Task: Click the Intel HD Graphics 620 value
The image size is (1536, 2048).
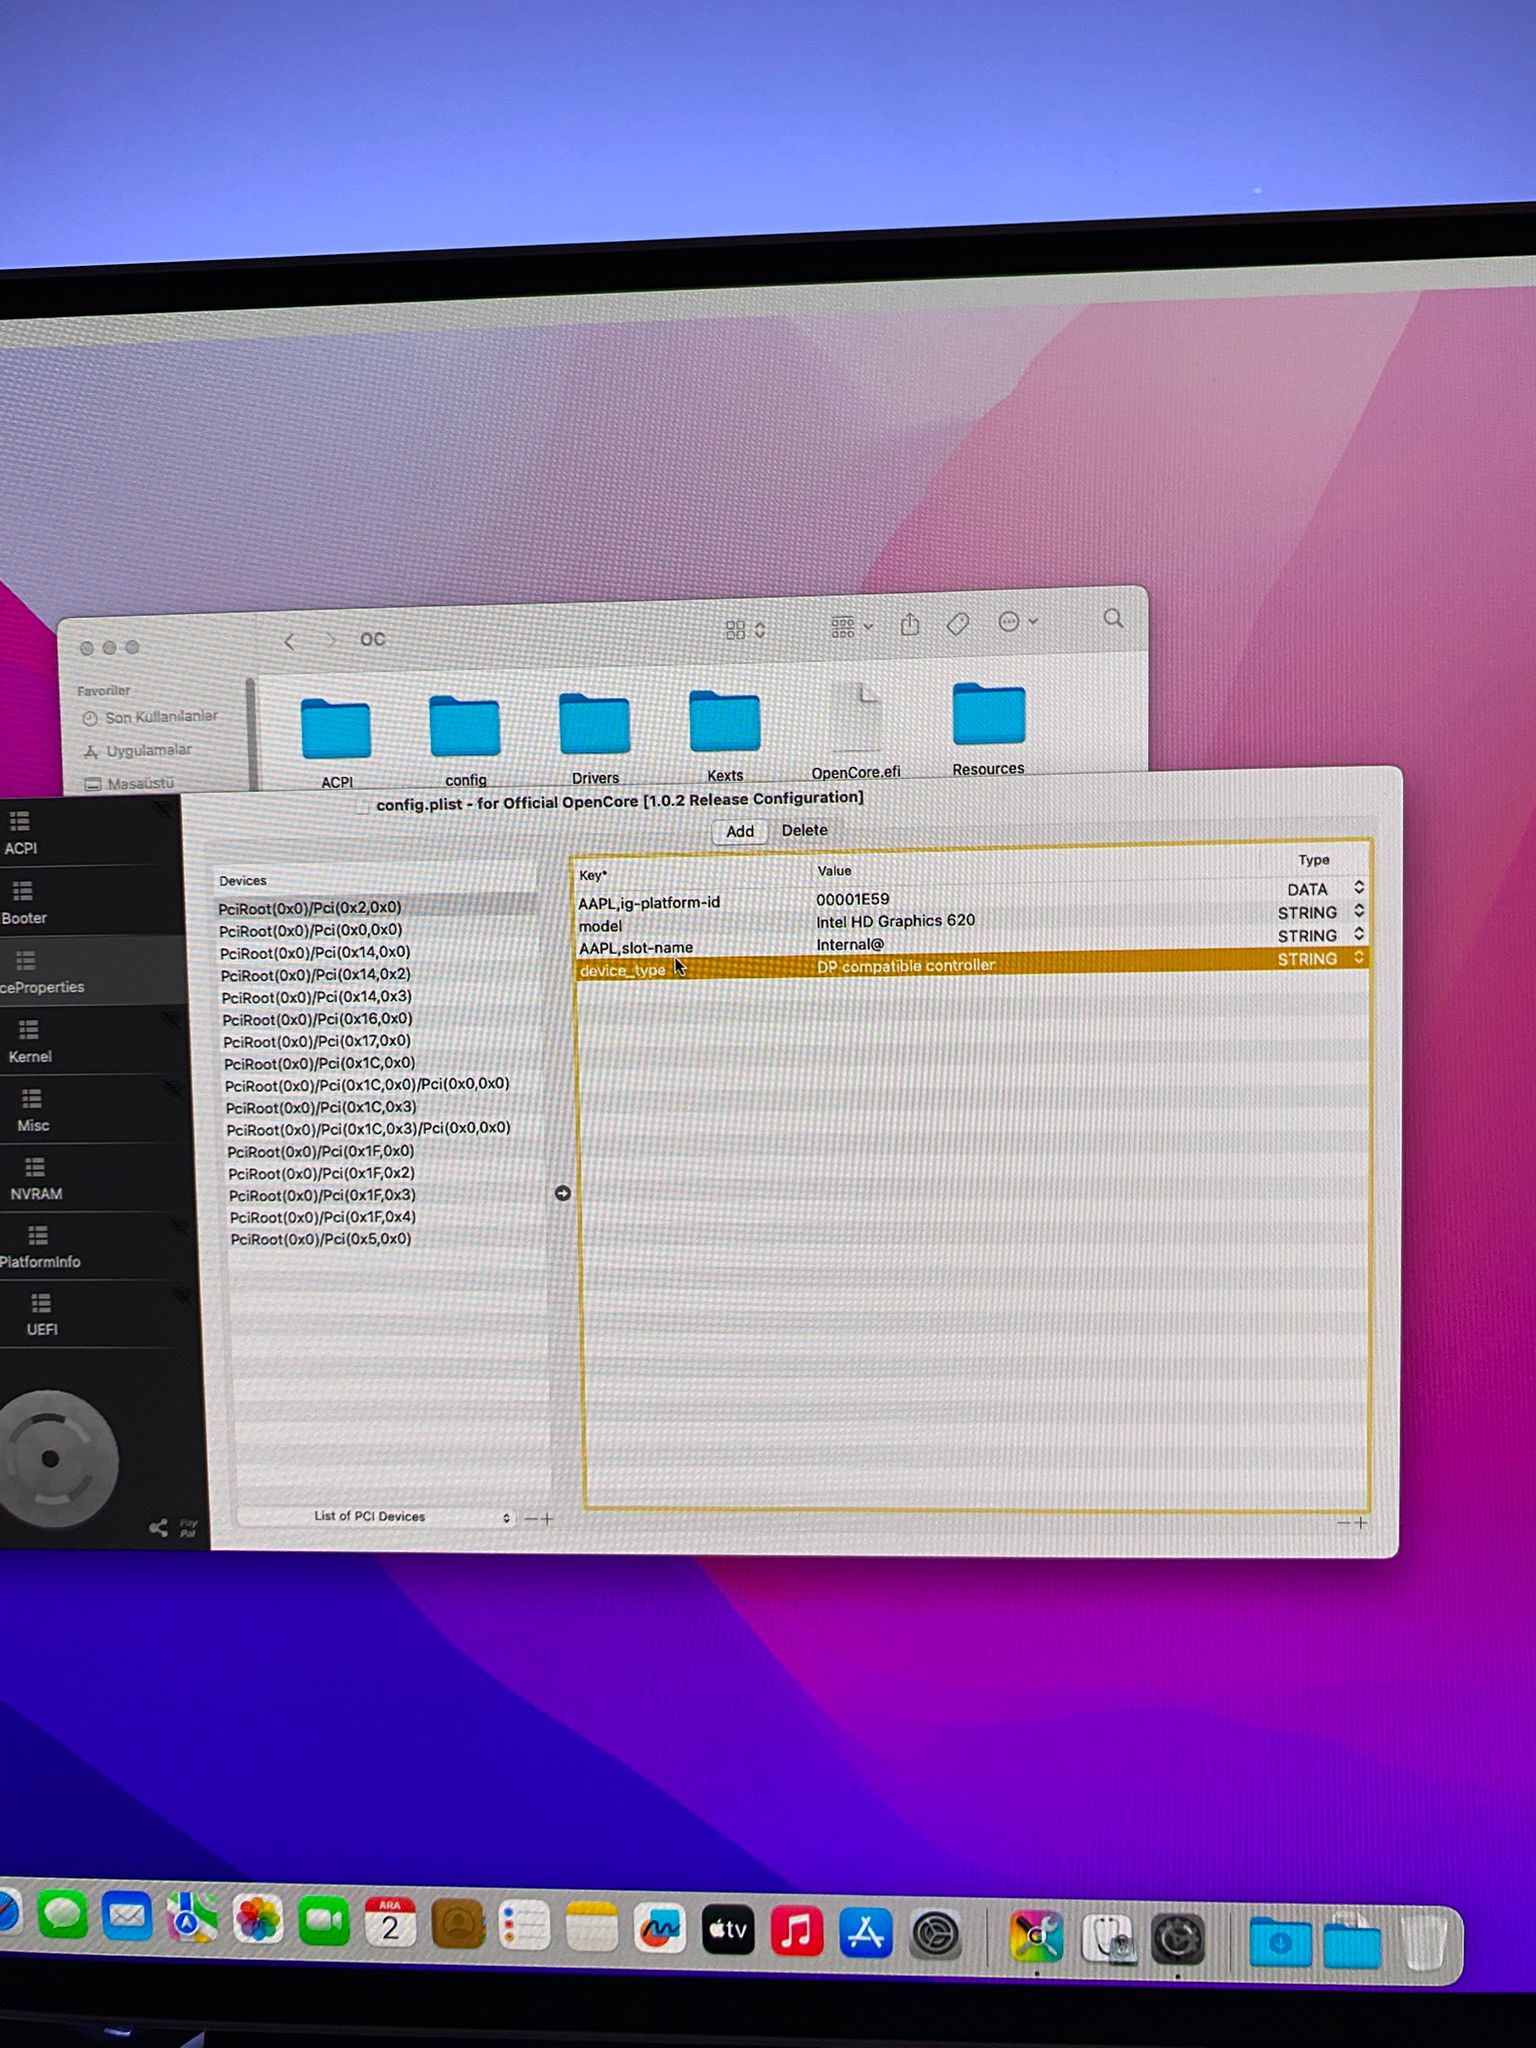Action: point(895,920)
